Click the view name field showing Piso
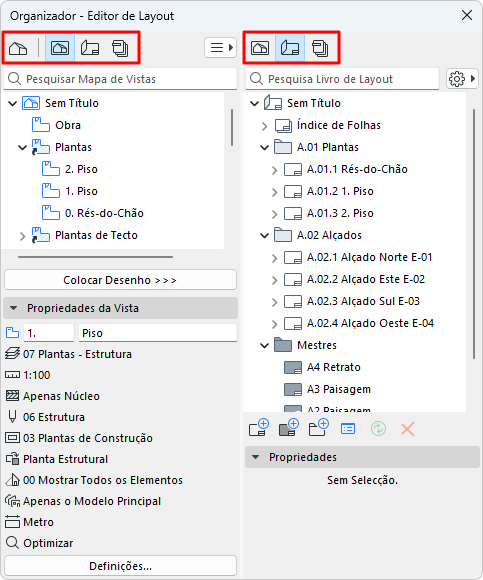The height and width of the screenshot is (580, 483). click(x=158, y=333)
